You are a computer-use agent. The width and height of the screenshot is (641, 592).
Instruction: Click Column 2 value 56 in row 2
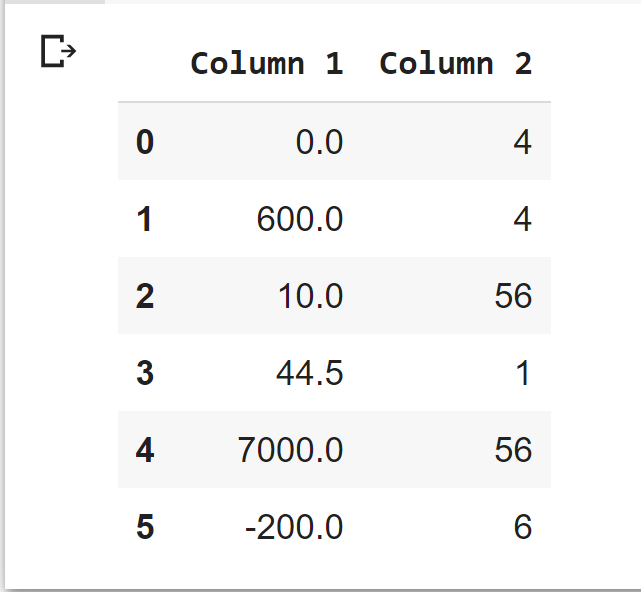pos(513,296)
